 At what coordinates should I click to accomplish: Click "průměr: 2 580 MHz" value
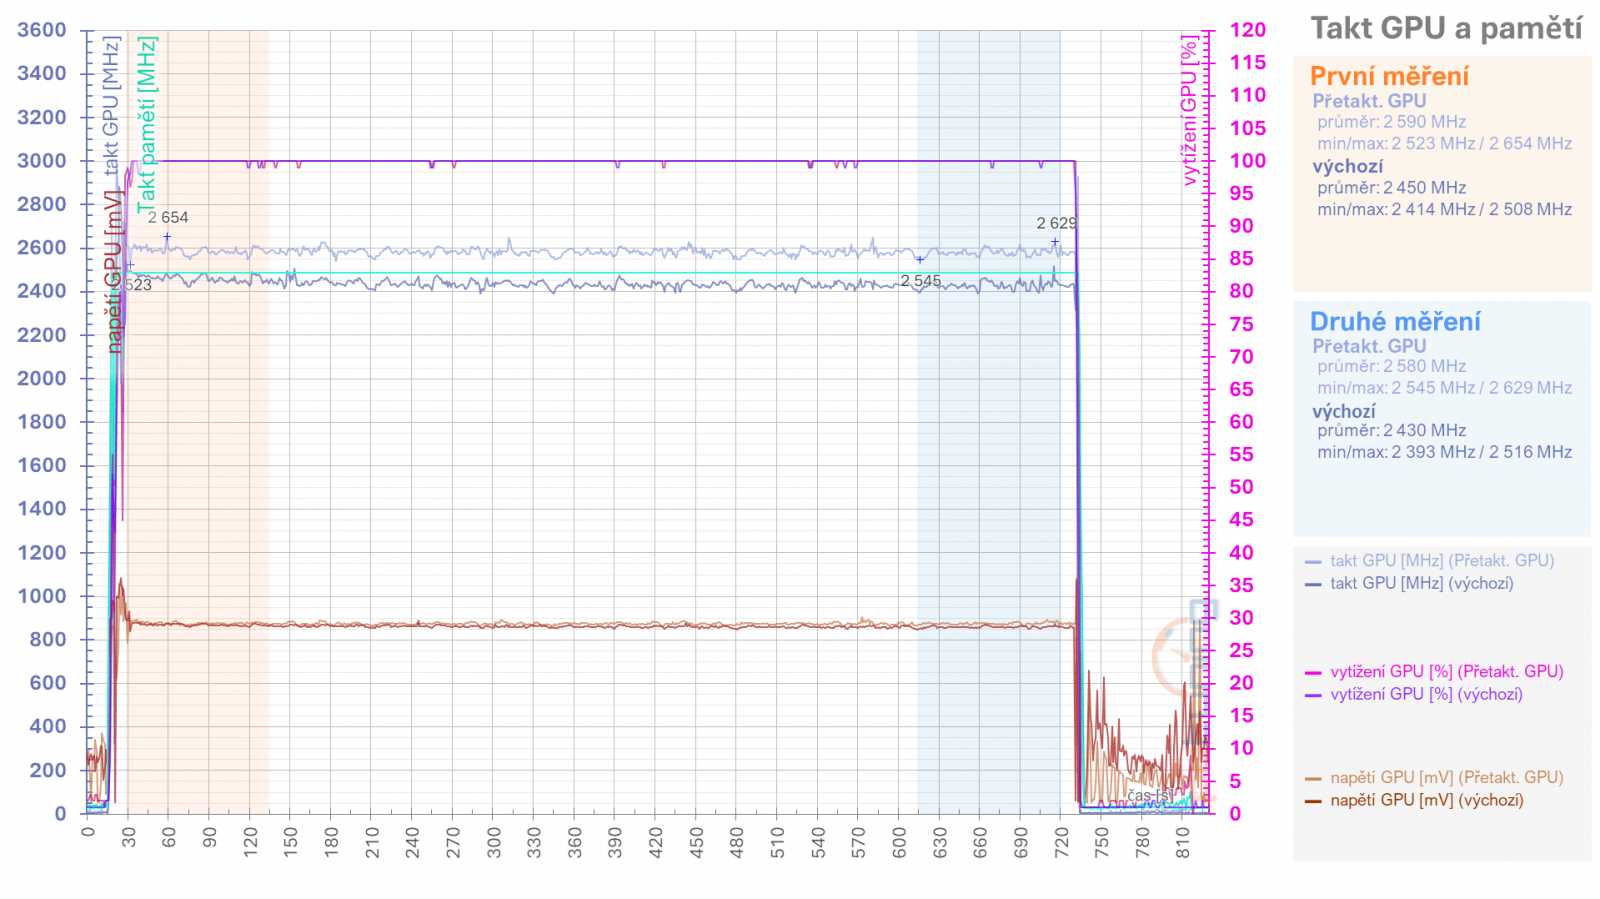[1391, 366]
